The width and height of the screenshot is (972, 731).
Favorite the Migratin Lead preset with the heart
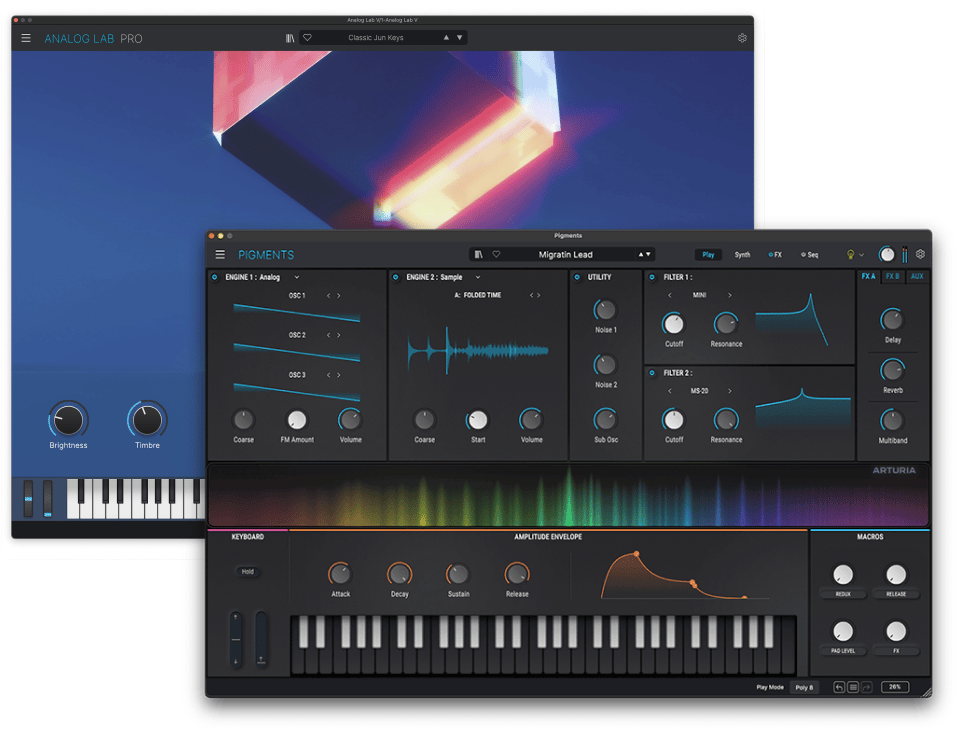coord(496,254)
